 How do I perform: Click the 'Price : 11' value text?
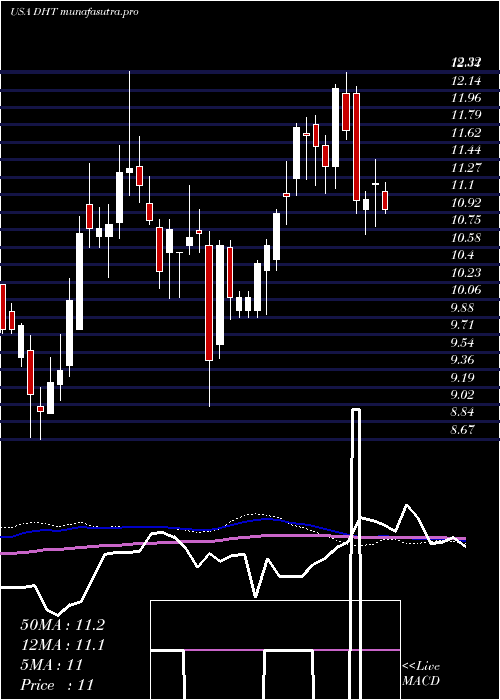point(57,685)
